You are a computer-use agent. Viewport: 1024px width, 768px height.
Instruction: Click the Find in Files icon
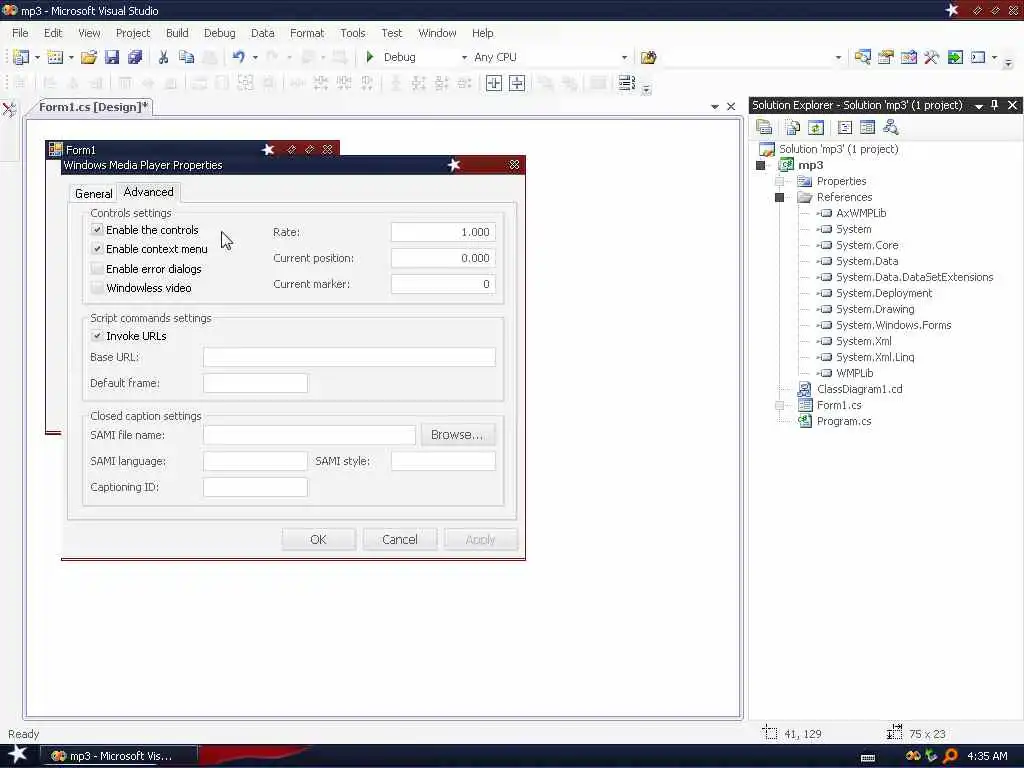648,57
